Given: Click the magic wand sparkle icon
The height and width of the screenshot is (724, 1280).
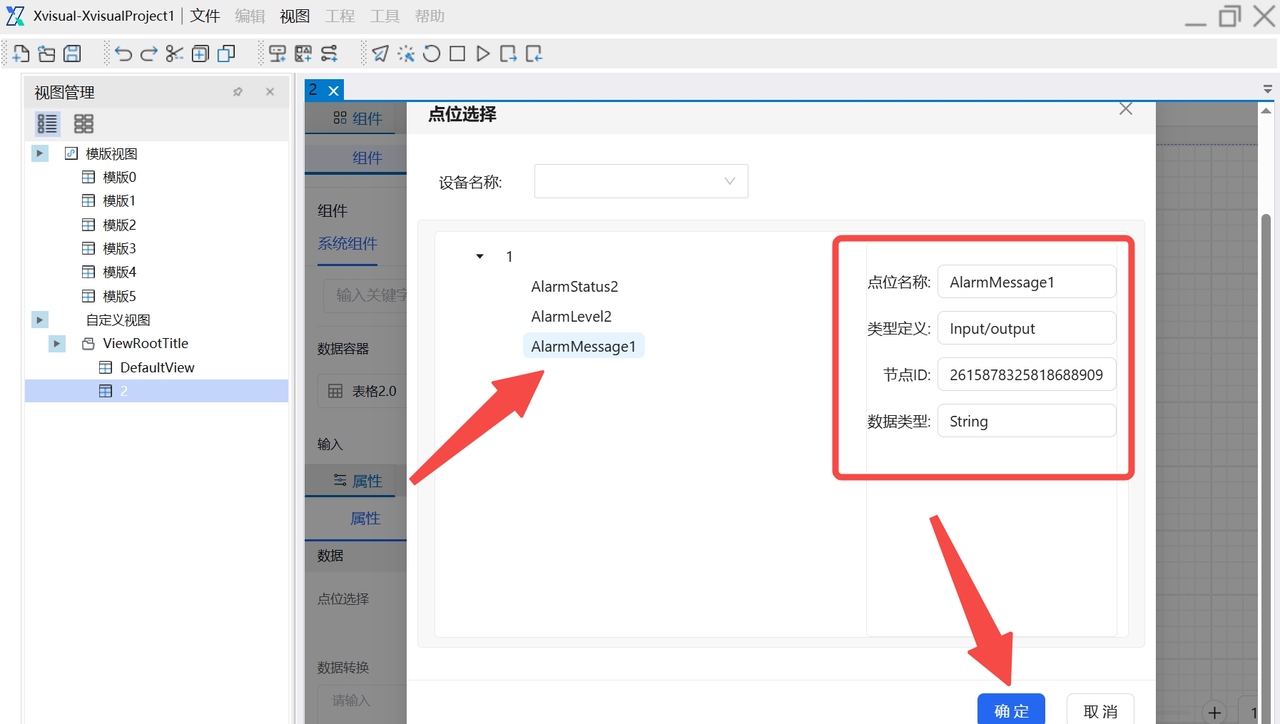Looking at the screenshot, I should tap(406, 54).
